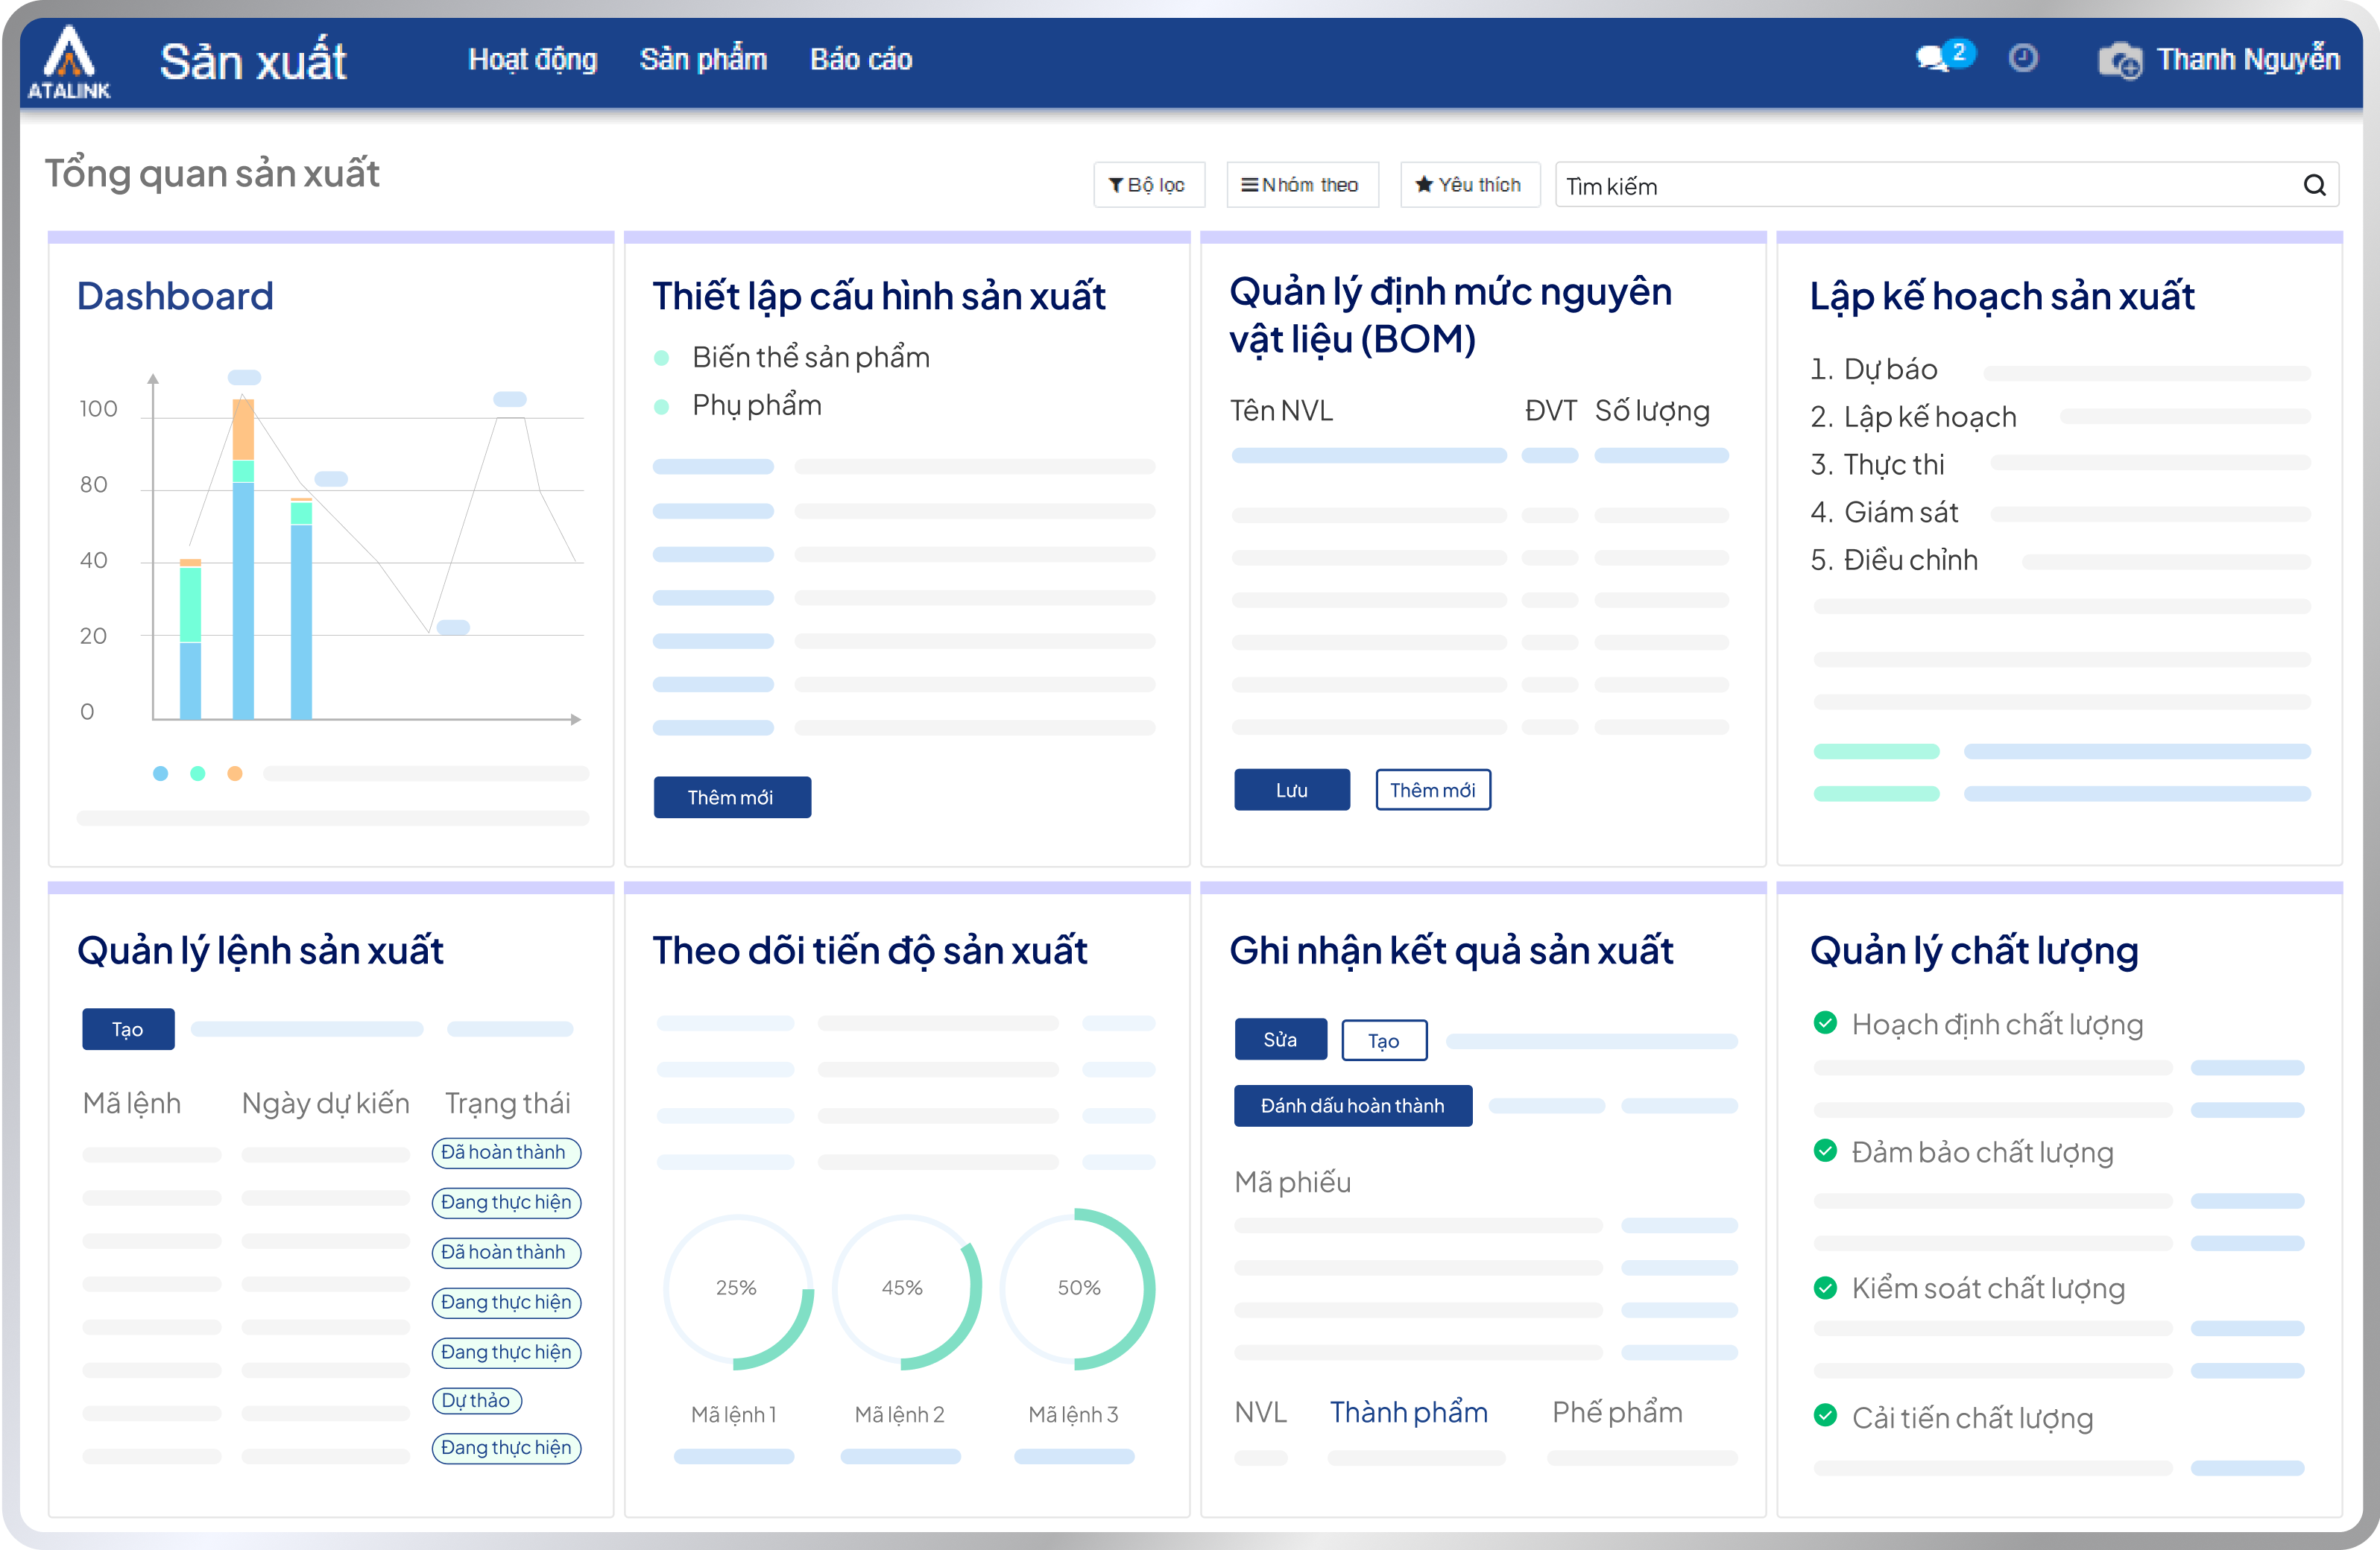
Task: Click the green legend dot under the chart
Action: pos(198,773)
